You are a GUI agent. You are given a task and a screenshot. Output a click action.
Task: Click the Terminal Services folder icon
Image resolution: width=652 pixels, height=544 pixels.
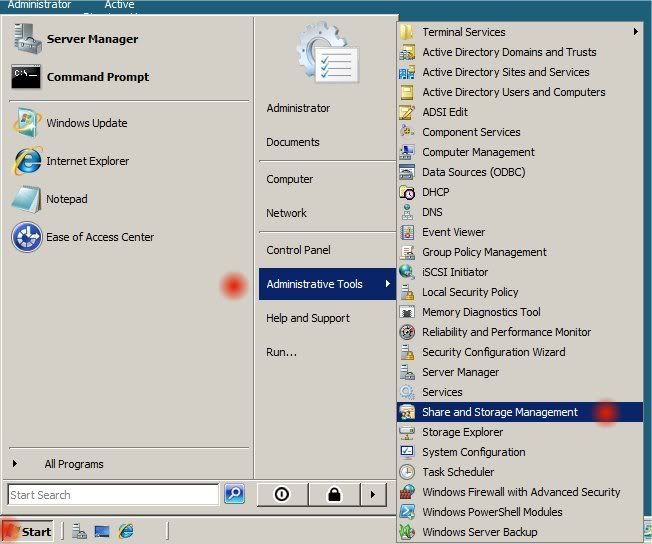coord(407,32)
